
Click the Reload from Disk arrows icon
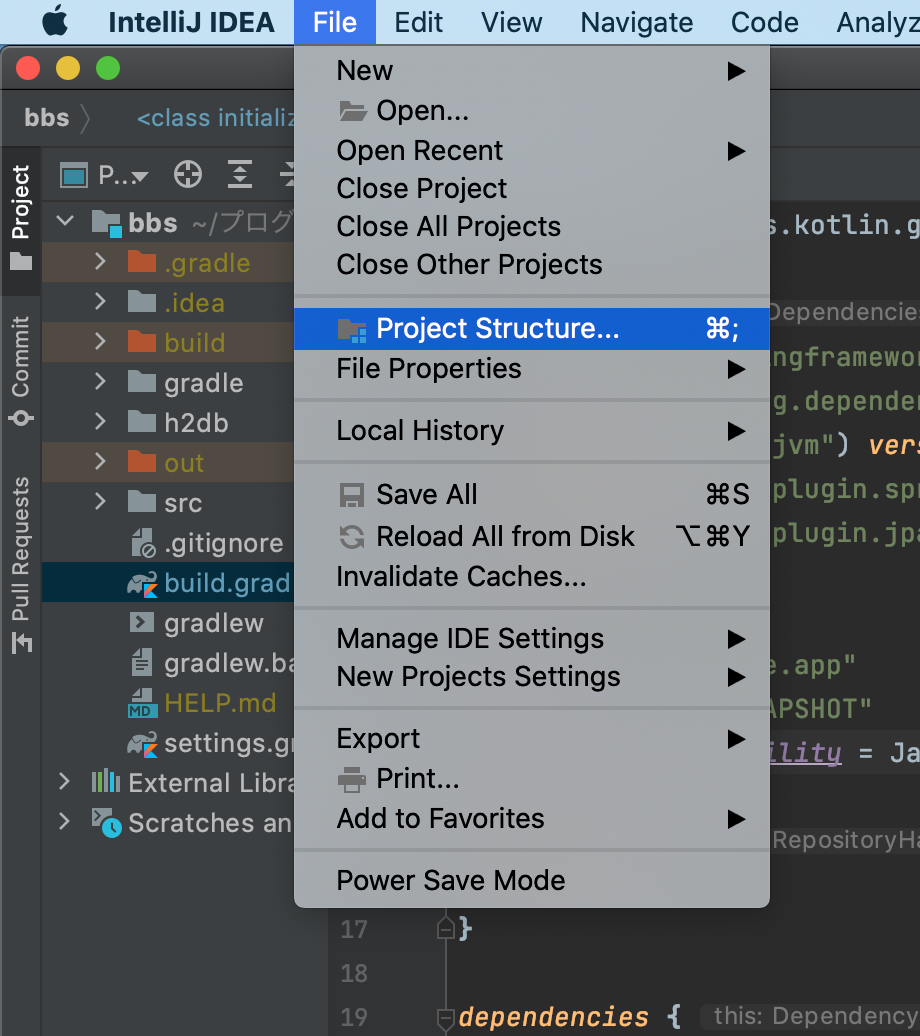pos(352,536)
